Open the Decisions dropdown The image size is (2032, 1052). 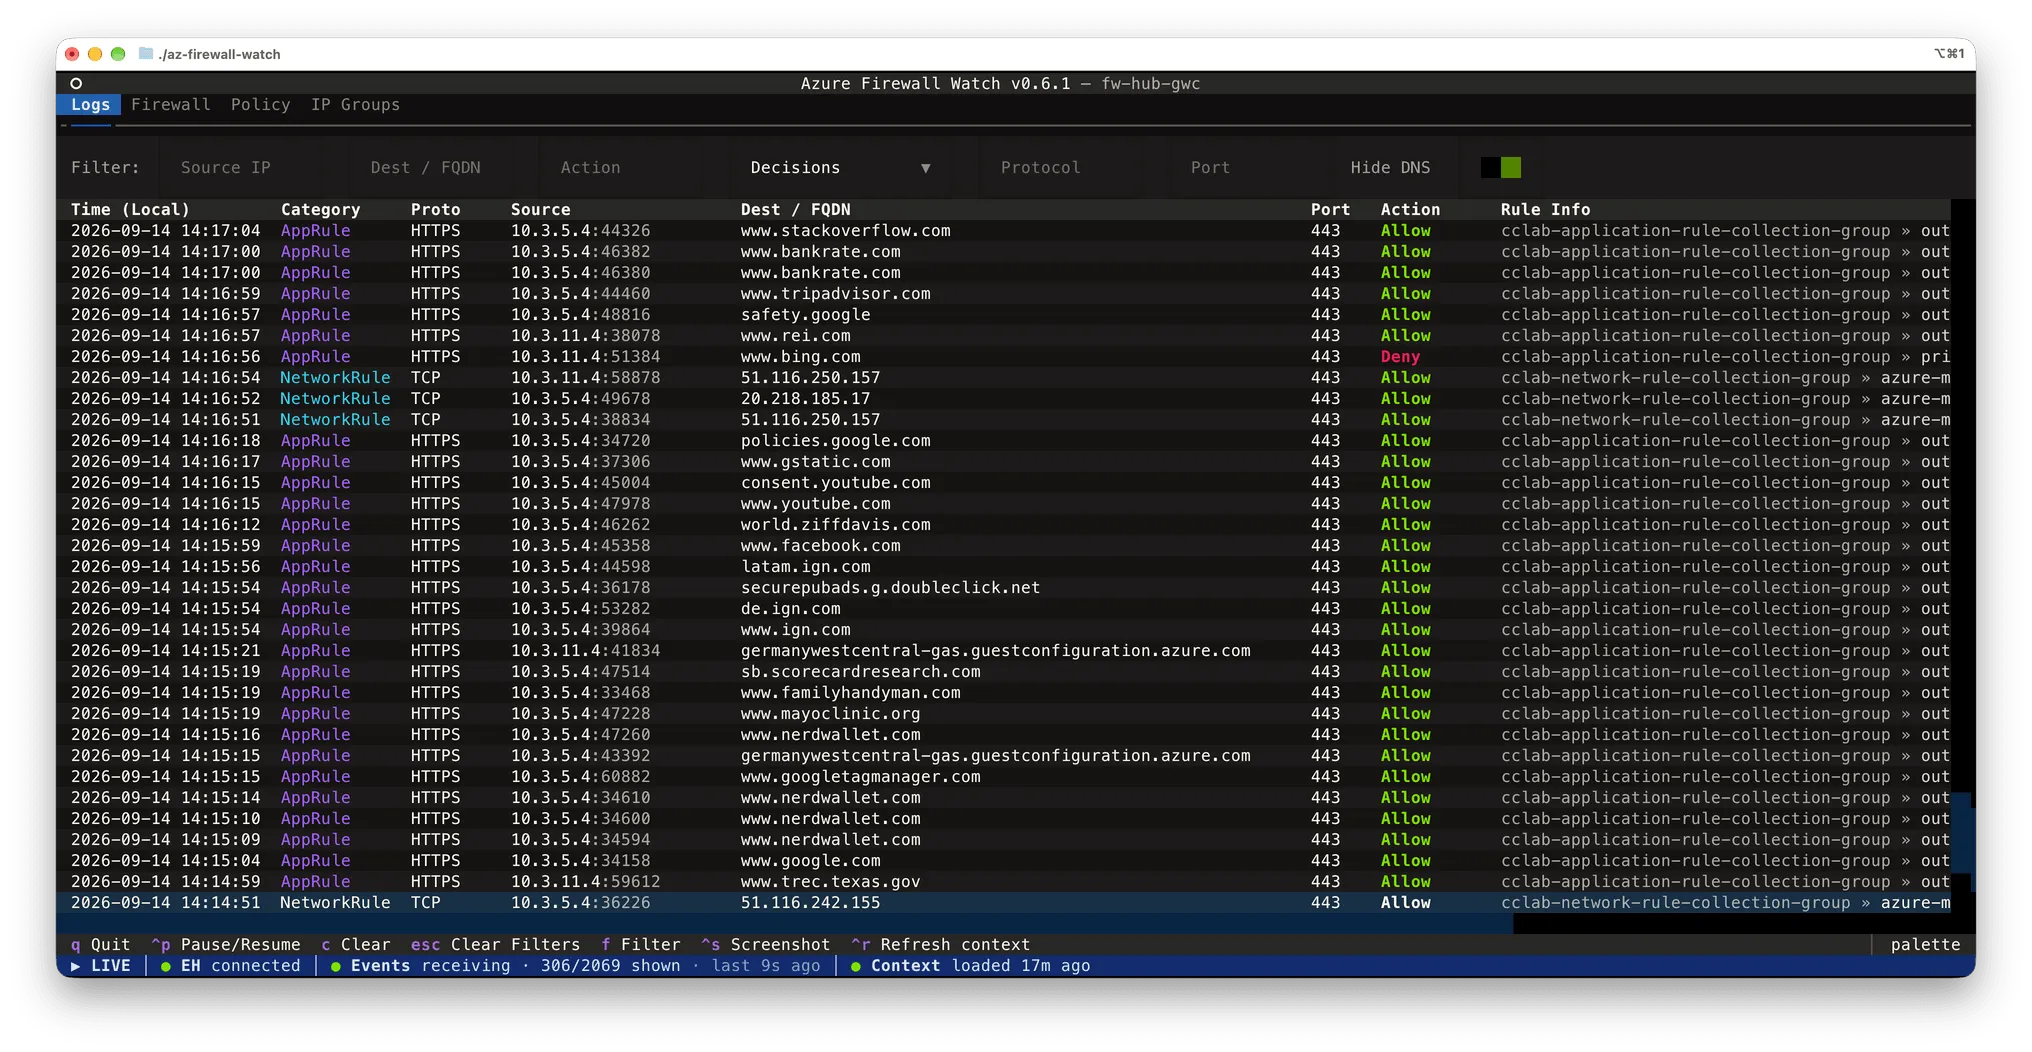pyautogui.click(x=840, y=167)
